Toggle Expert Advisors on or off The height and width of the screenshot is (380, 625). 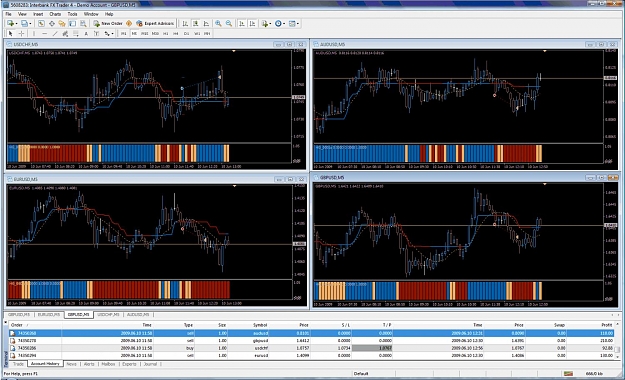(x=155, y=24)
